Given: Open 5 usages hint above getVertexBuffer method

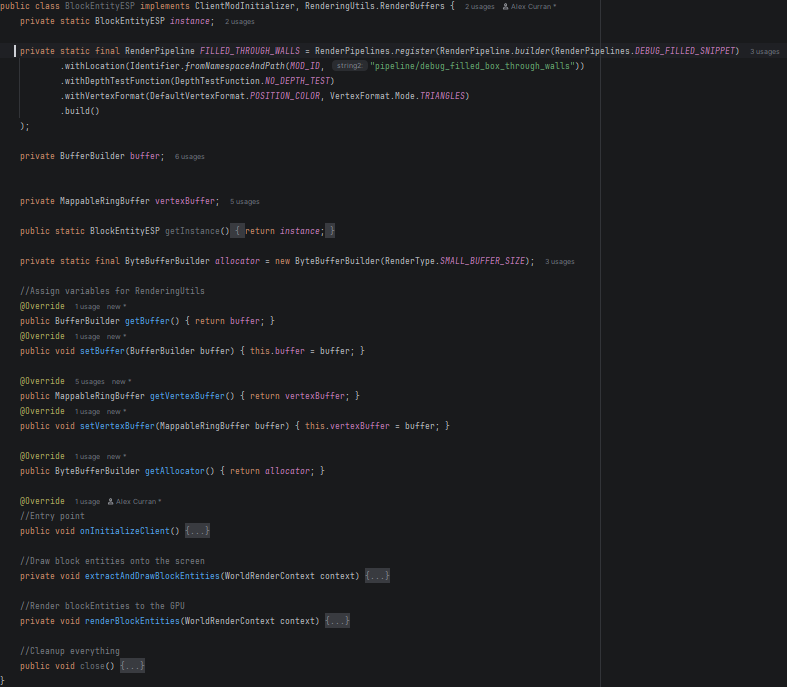Looking at the screenshot, I should click(89, 381).
